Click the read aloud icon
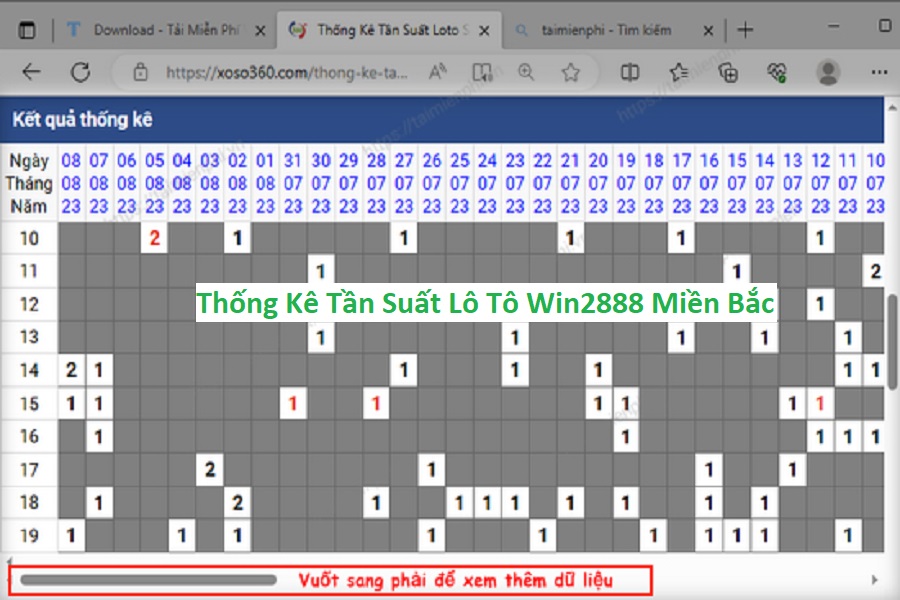The width and height of the screenshot is (900, 600). pyautogui.click(x=438, y=72)
